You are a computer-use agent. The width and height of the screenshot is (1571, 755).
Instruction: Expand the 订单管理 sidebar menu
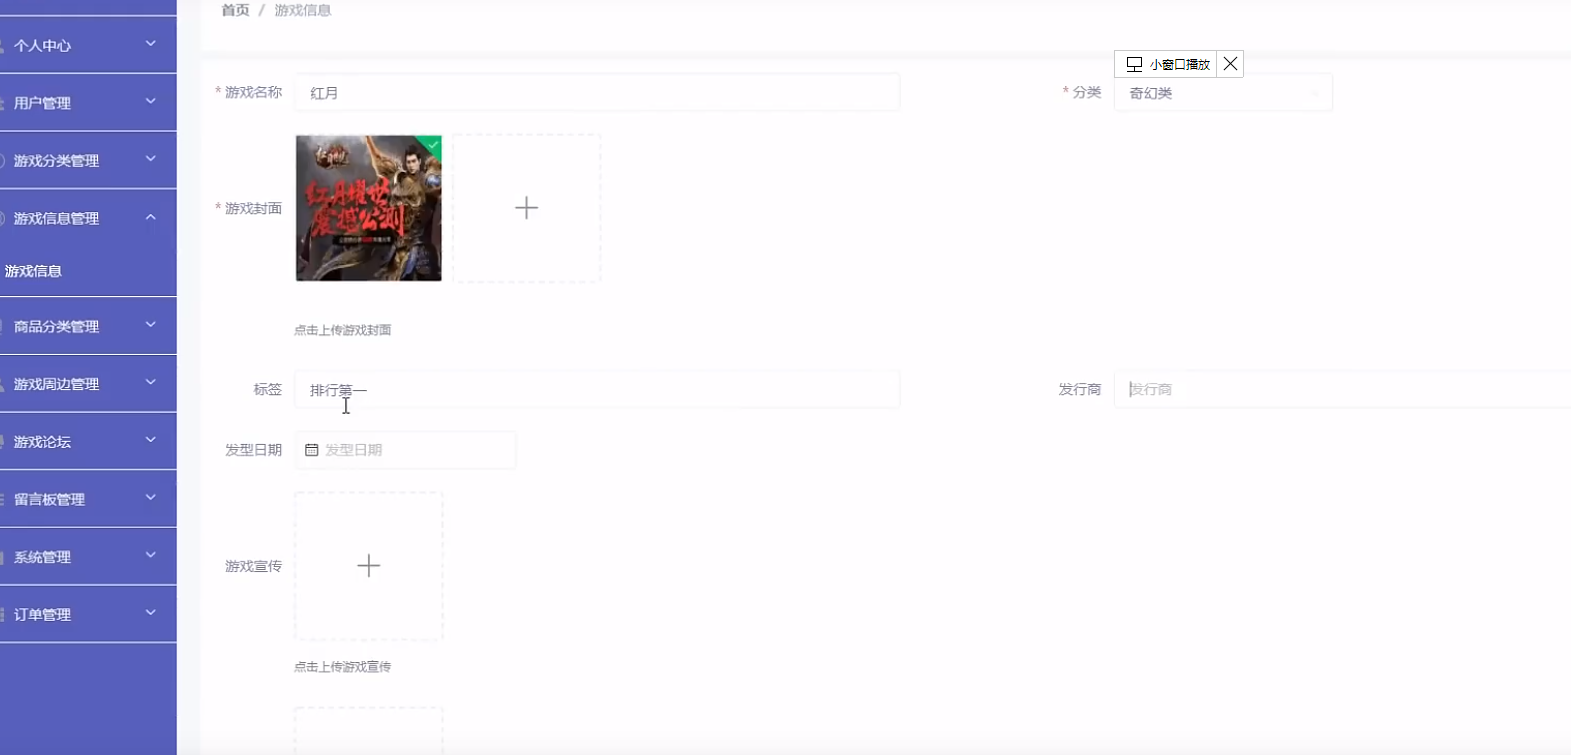pos(88,614)
